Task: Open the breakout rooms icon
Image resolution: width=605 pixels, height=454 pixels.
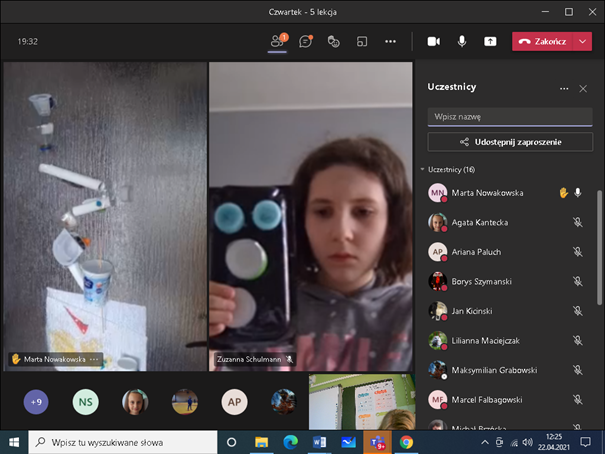Action: click(x=362, y=42)
